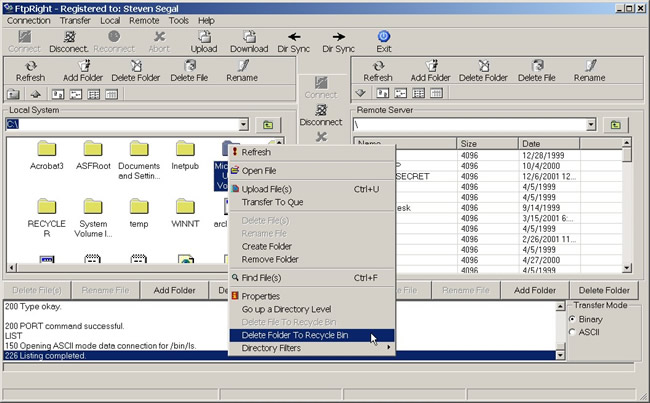The image size is (650, 403).
Task: Click small down-arrow icon in remote toolbar
Action: (360, 93)
